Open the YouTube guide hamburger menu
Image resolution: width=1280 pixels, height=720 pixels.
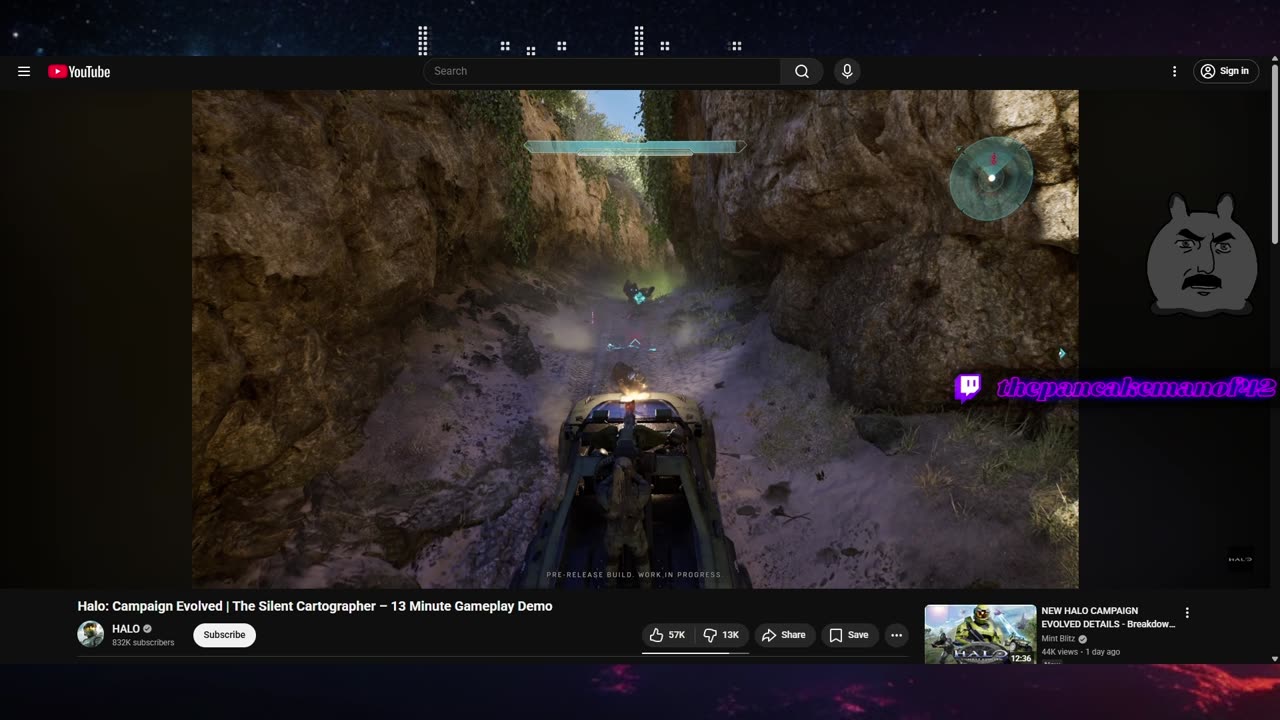point(24,71)
